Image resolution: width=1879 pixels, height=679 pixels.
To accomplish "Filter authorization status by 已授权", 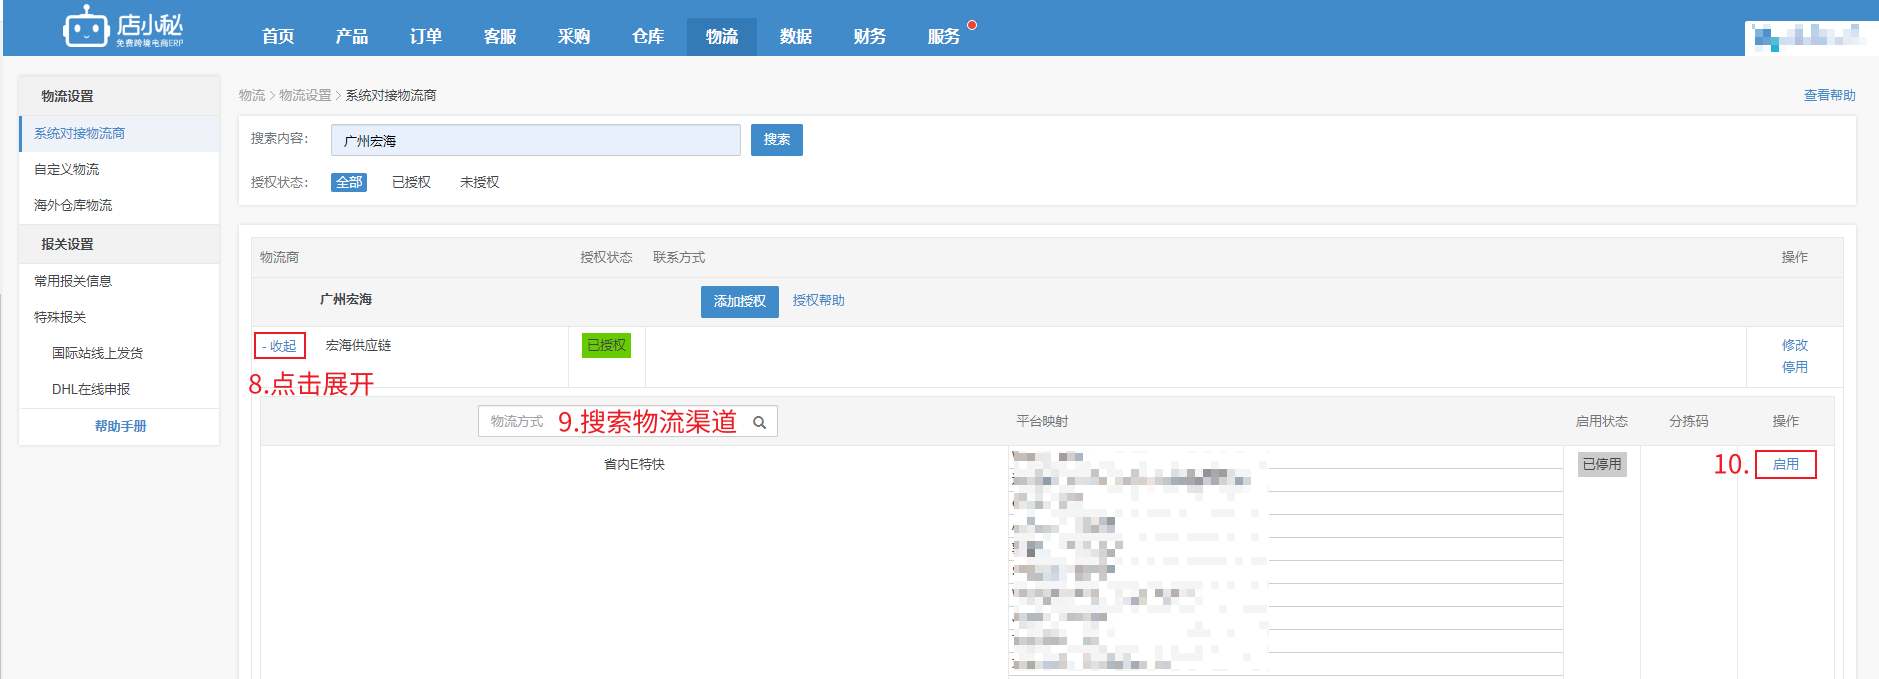I will (x=411, y=182).
